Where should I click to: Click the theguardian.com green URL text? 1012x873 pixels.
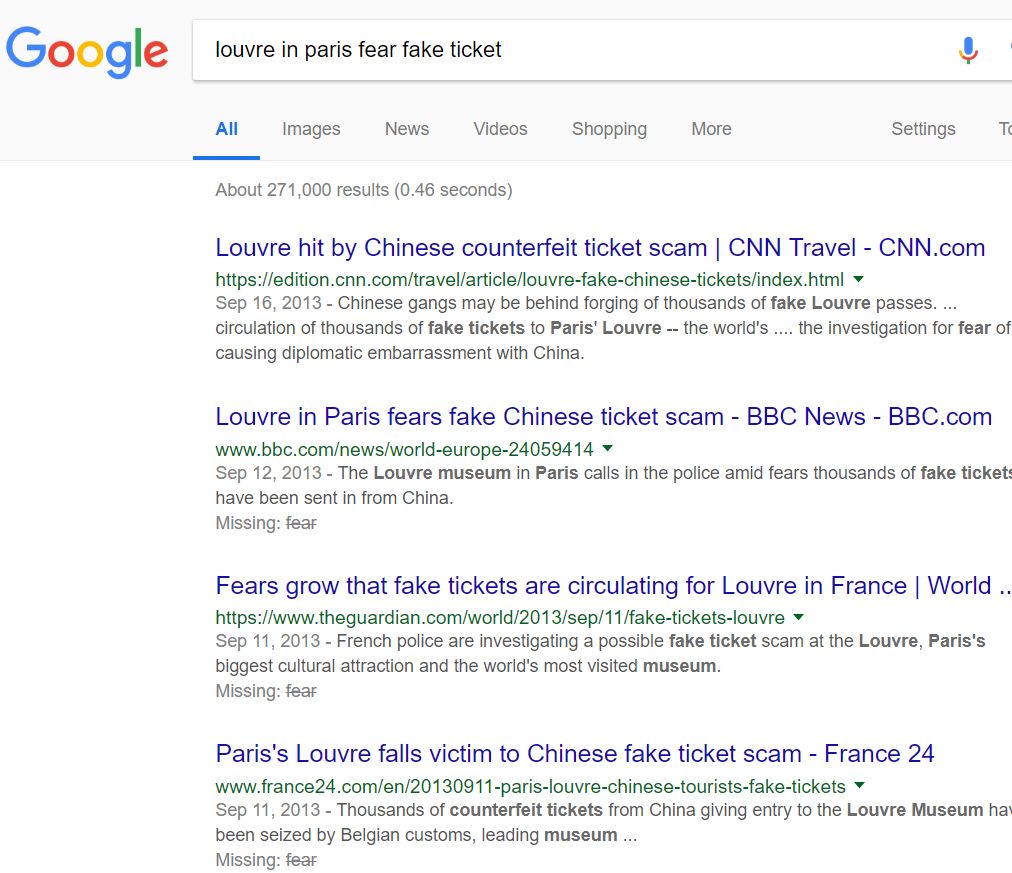(x=500, y=617)
